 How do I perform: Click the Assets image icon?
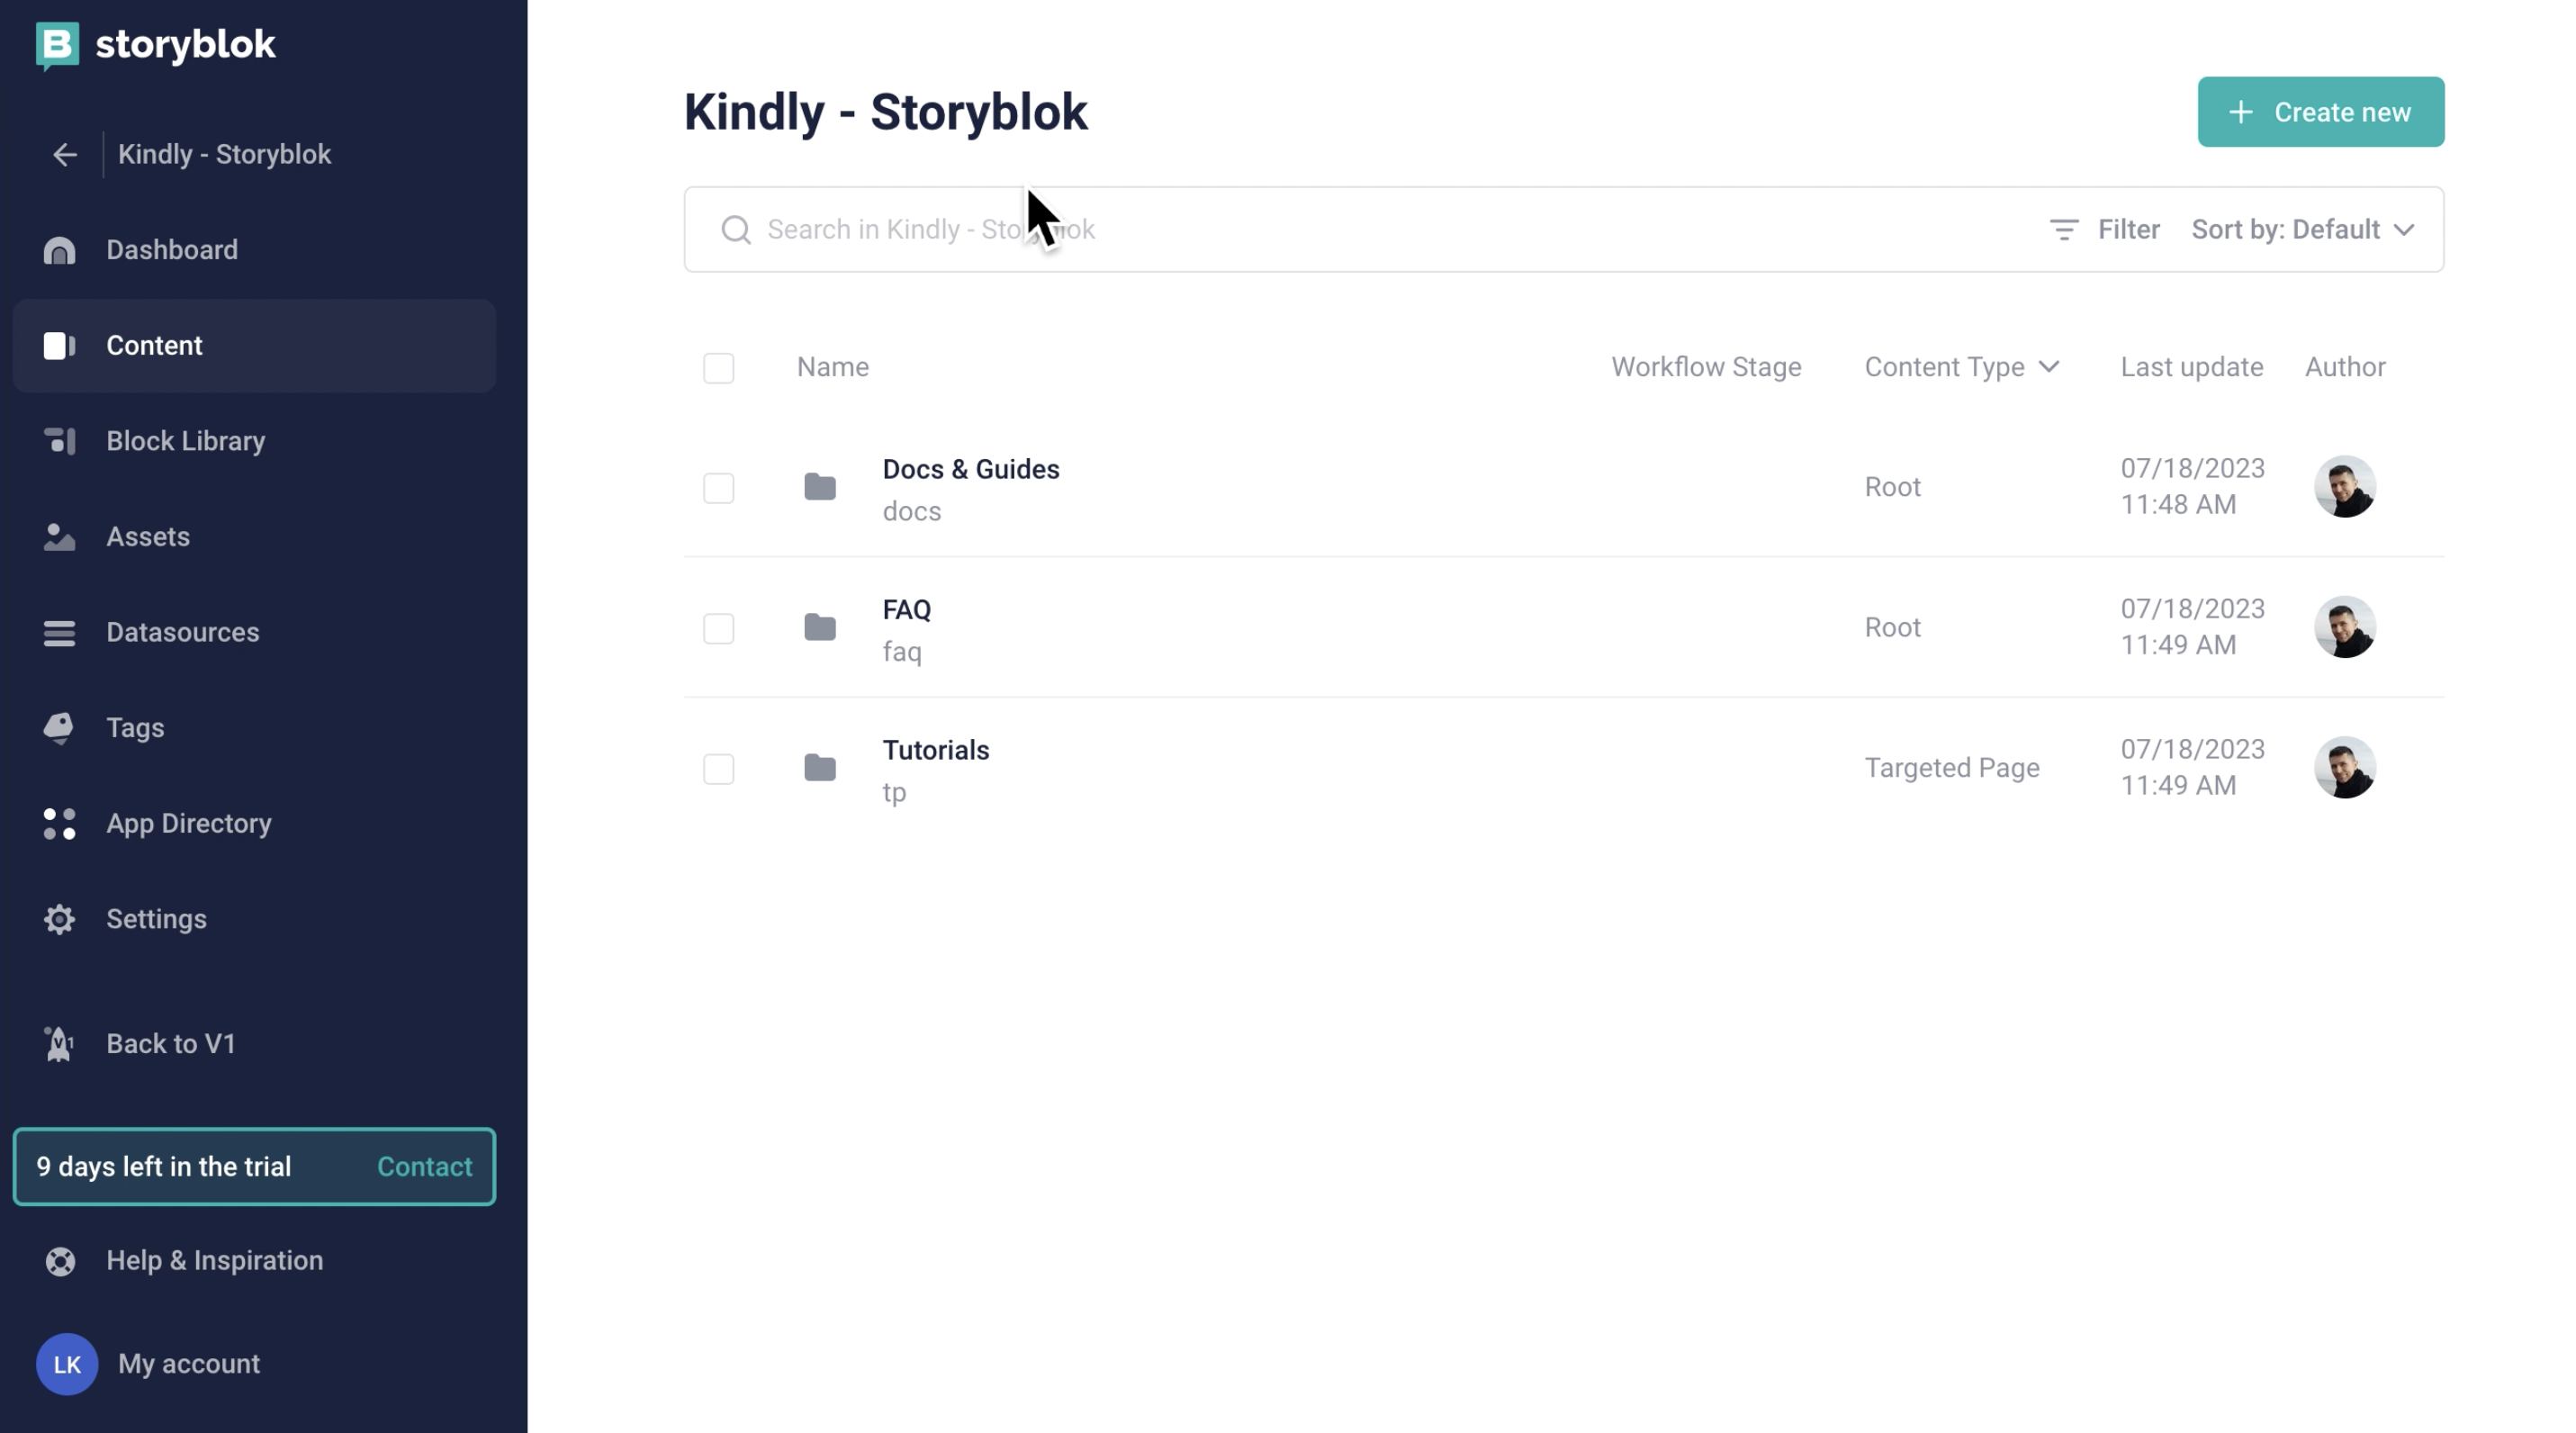click(59, 537)
